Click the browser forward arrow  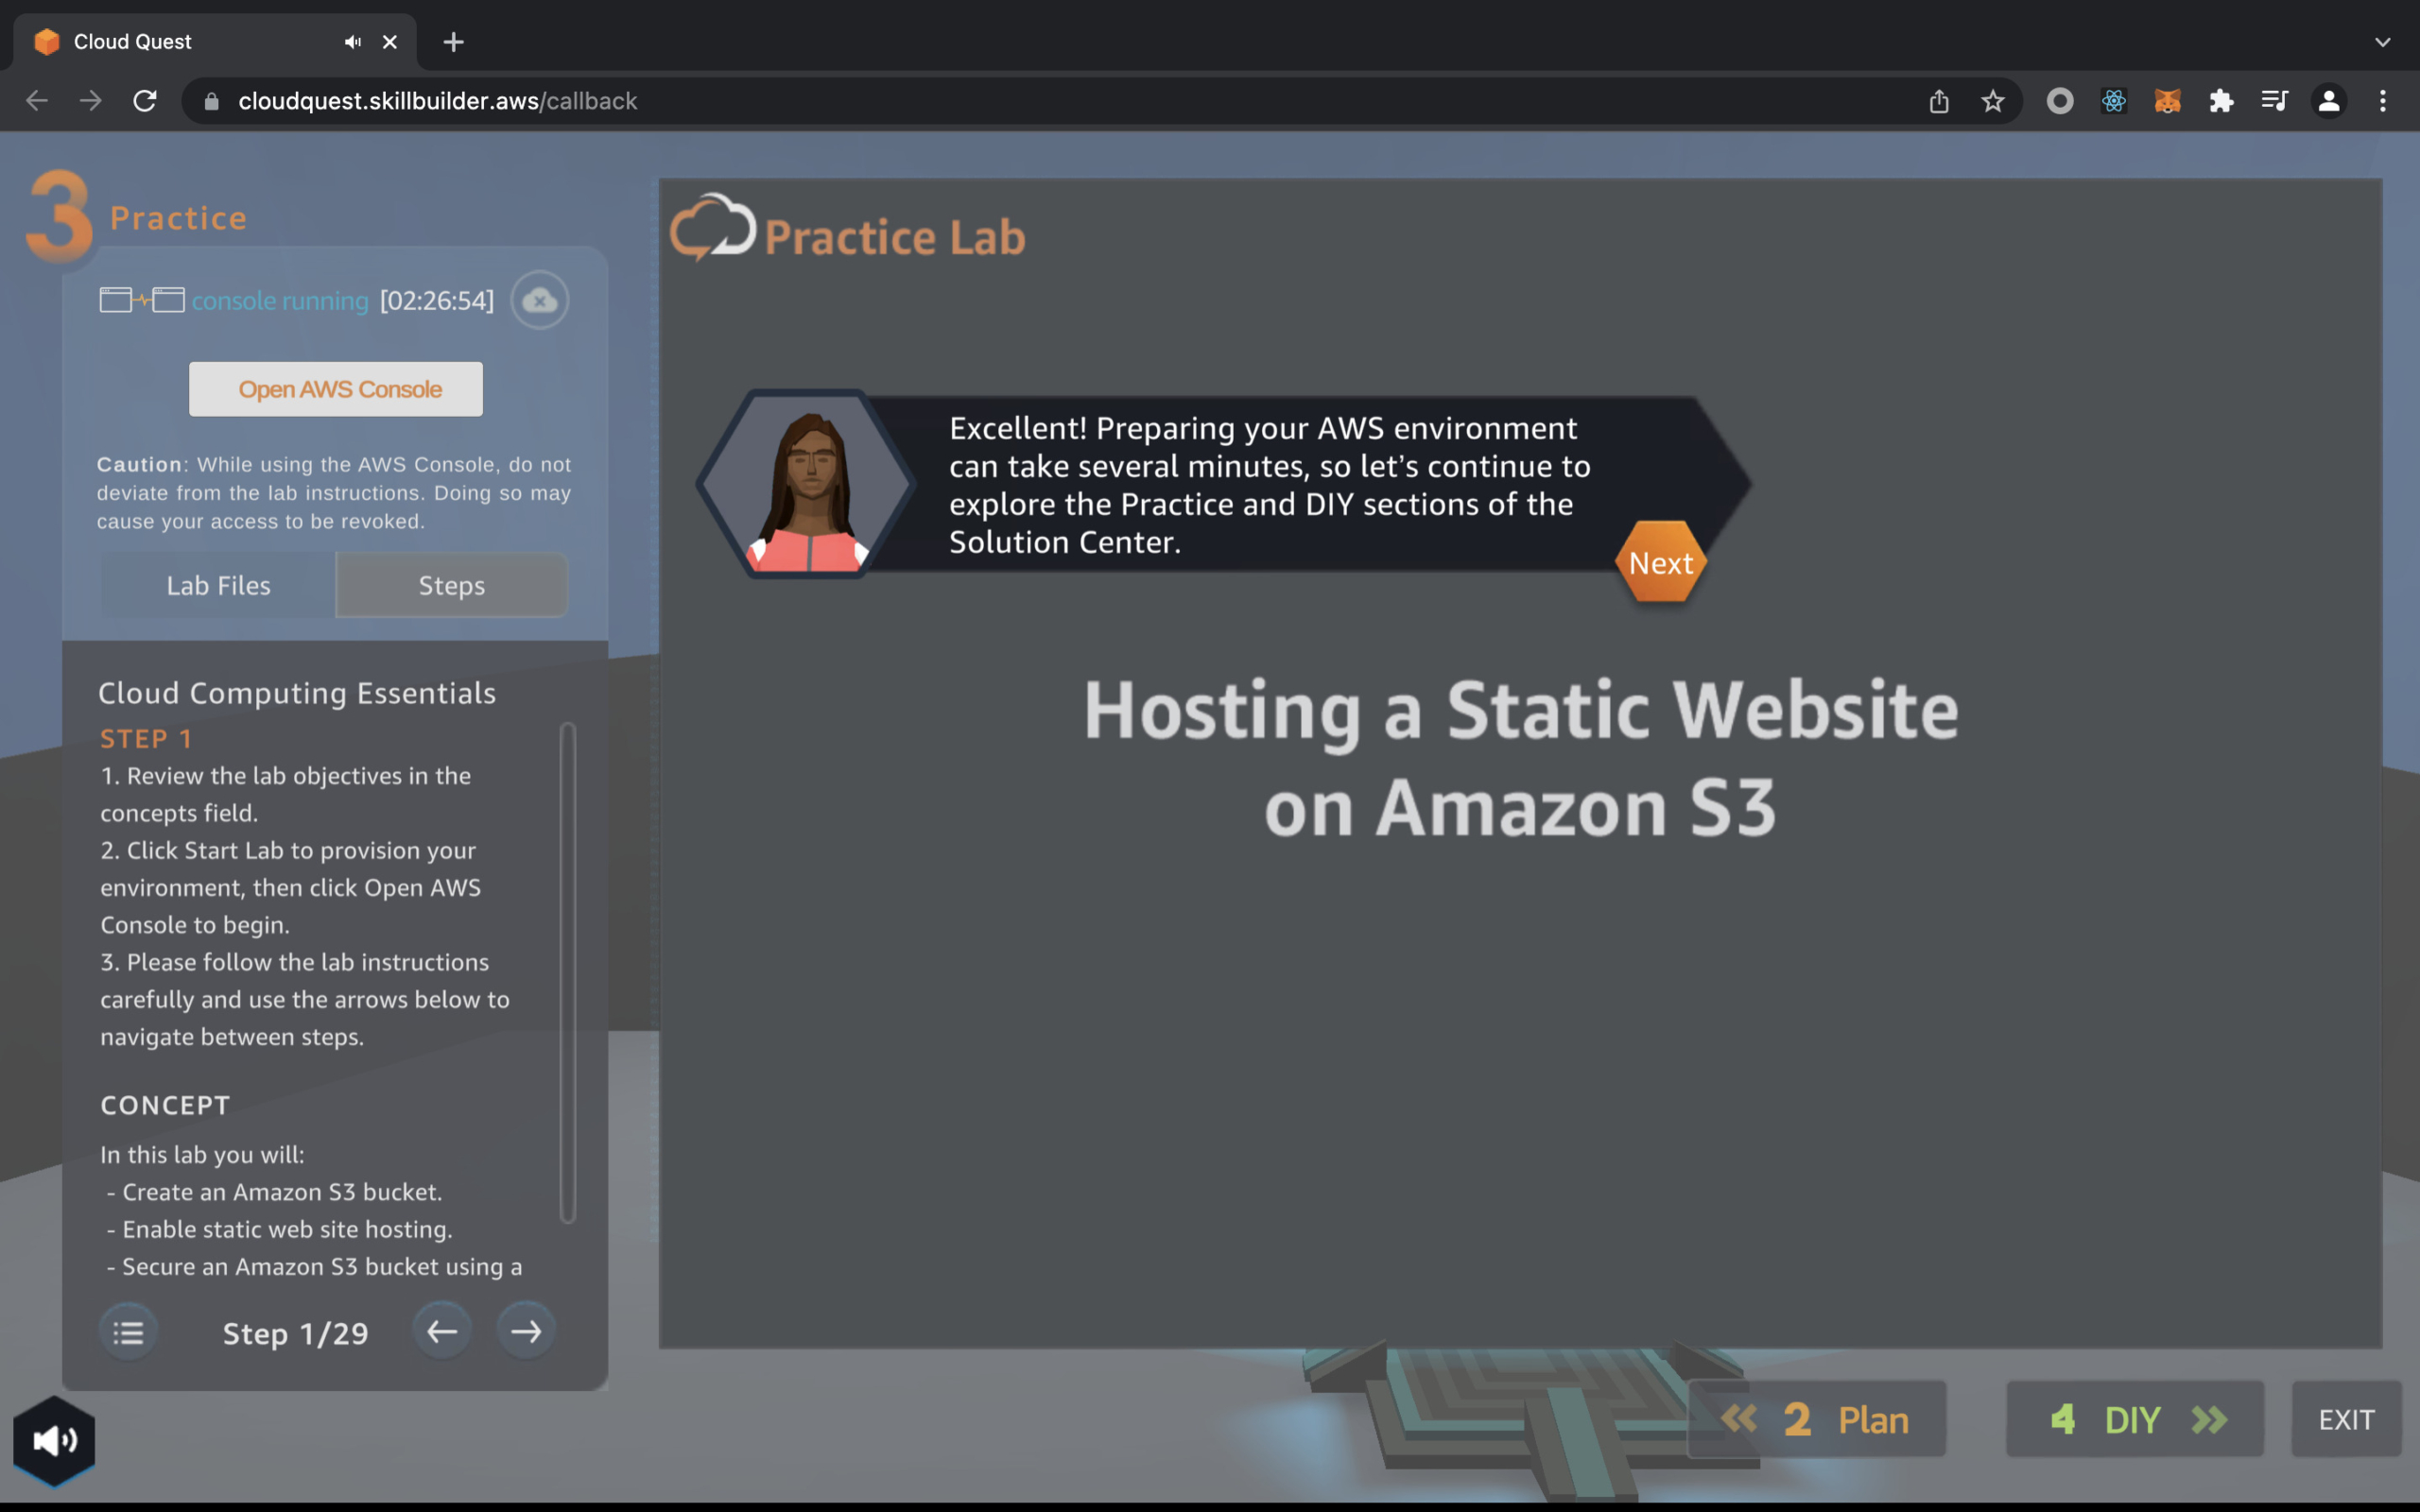(x=91, y=101)
